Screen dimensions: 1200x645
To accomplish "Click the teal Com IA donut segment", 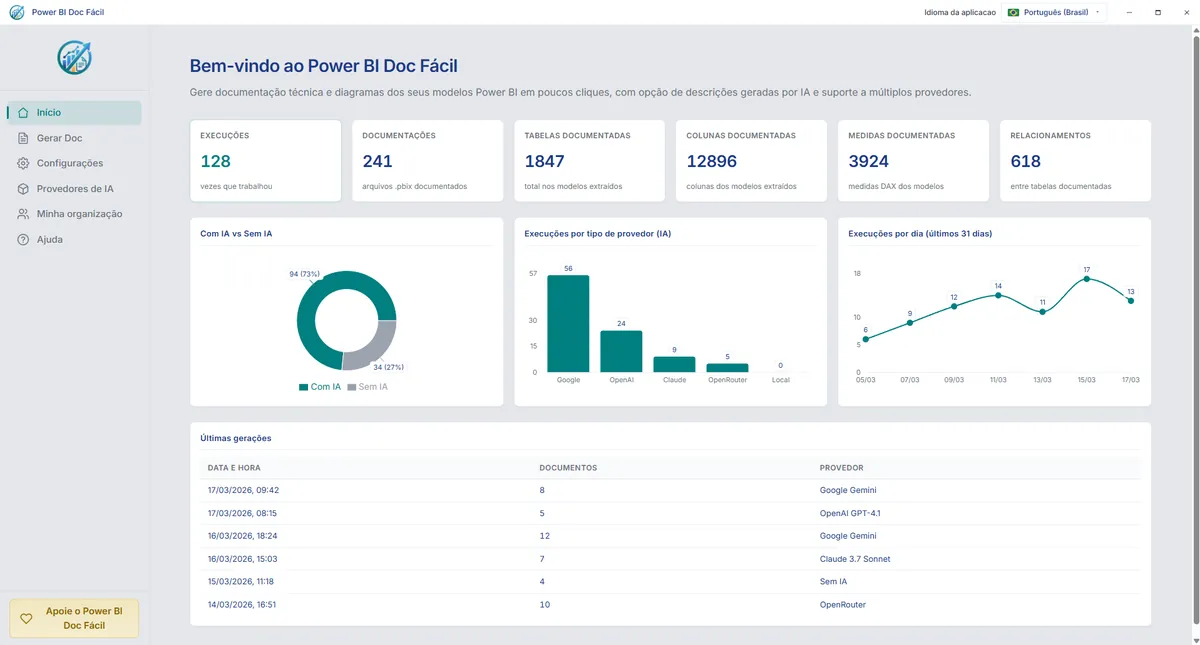I will [x=312, y=343].
